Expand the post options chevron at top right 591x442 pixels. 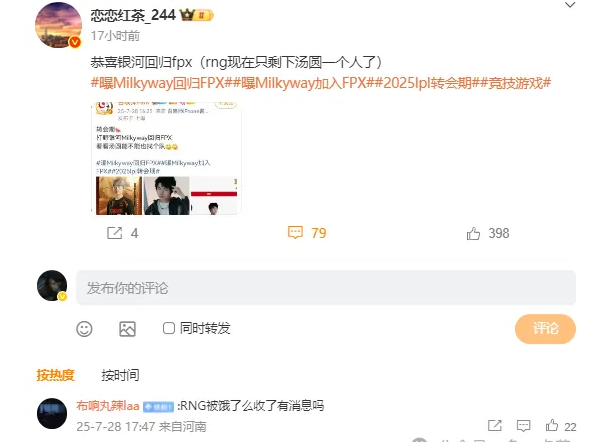(x=570, y=5)
